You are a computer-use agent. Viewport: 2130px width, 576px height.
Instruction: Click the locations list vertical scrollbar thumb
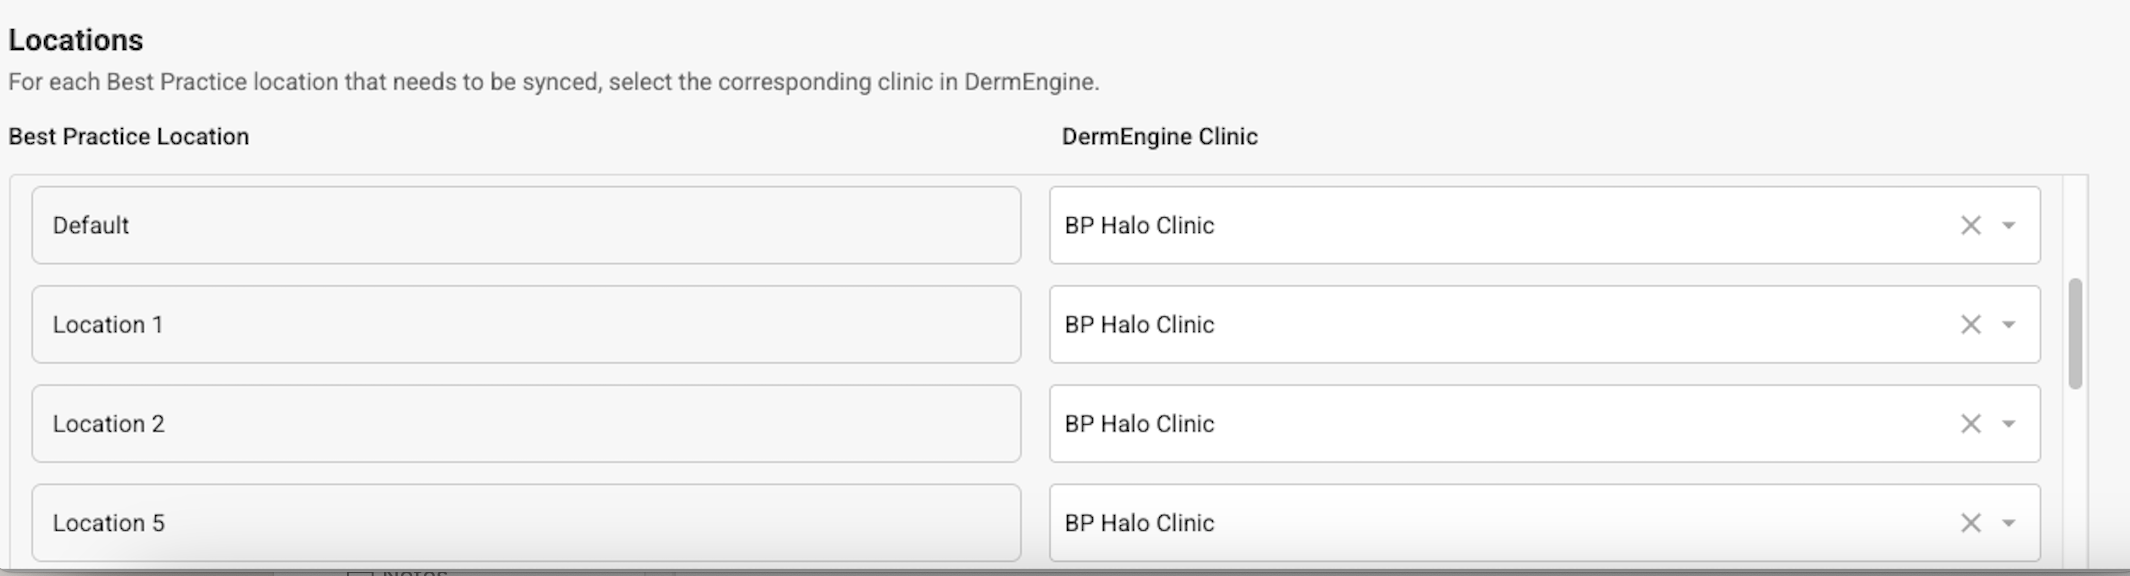pos(2075,333)
